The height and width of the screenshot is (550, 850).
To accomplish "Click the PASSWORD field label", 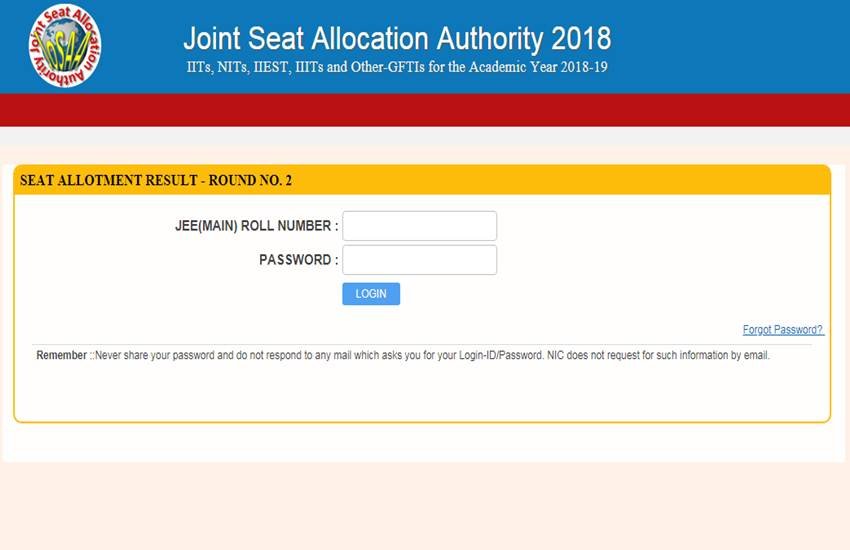I will (x=298, y=260).
